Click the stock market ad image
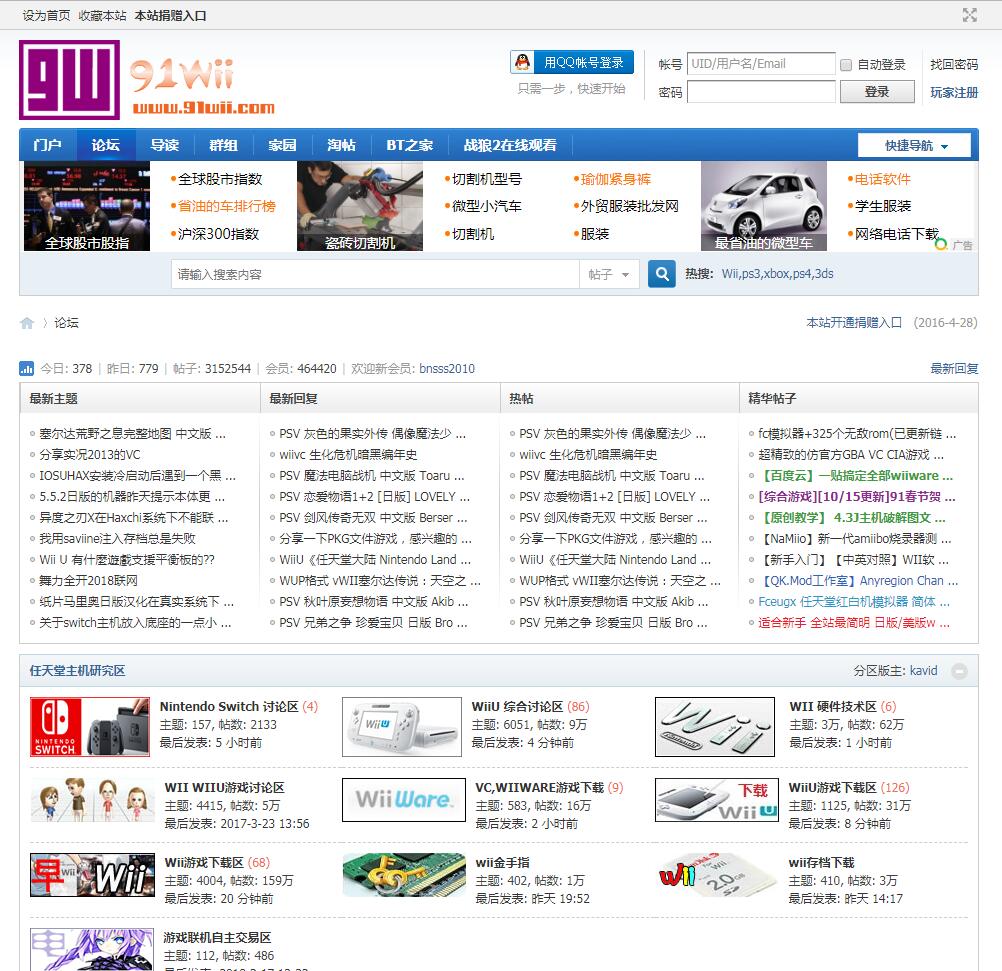Image resolution: width=1002 pixels, height=971 pixels. coord(87,206)
